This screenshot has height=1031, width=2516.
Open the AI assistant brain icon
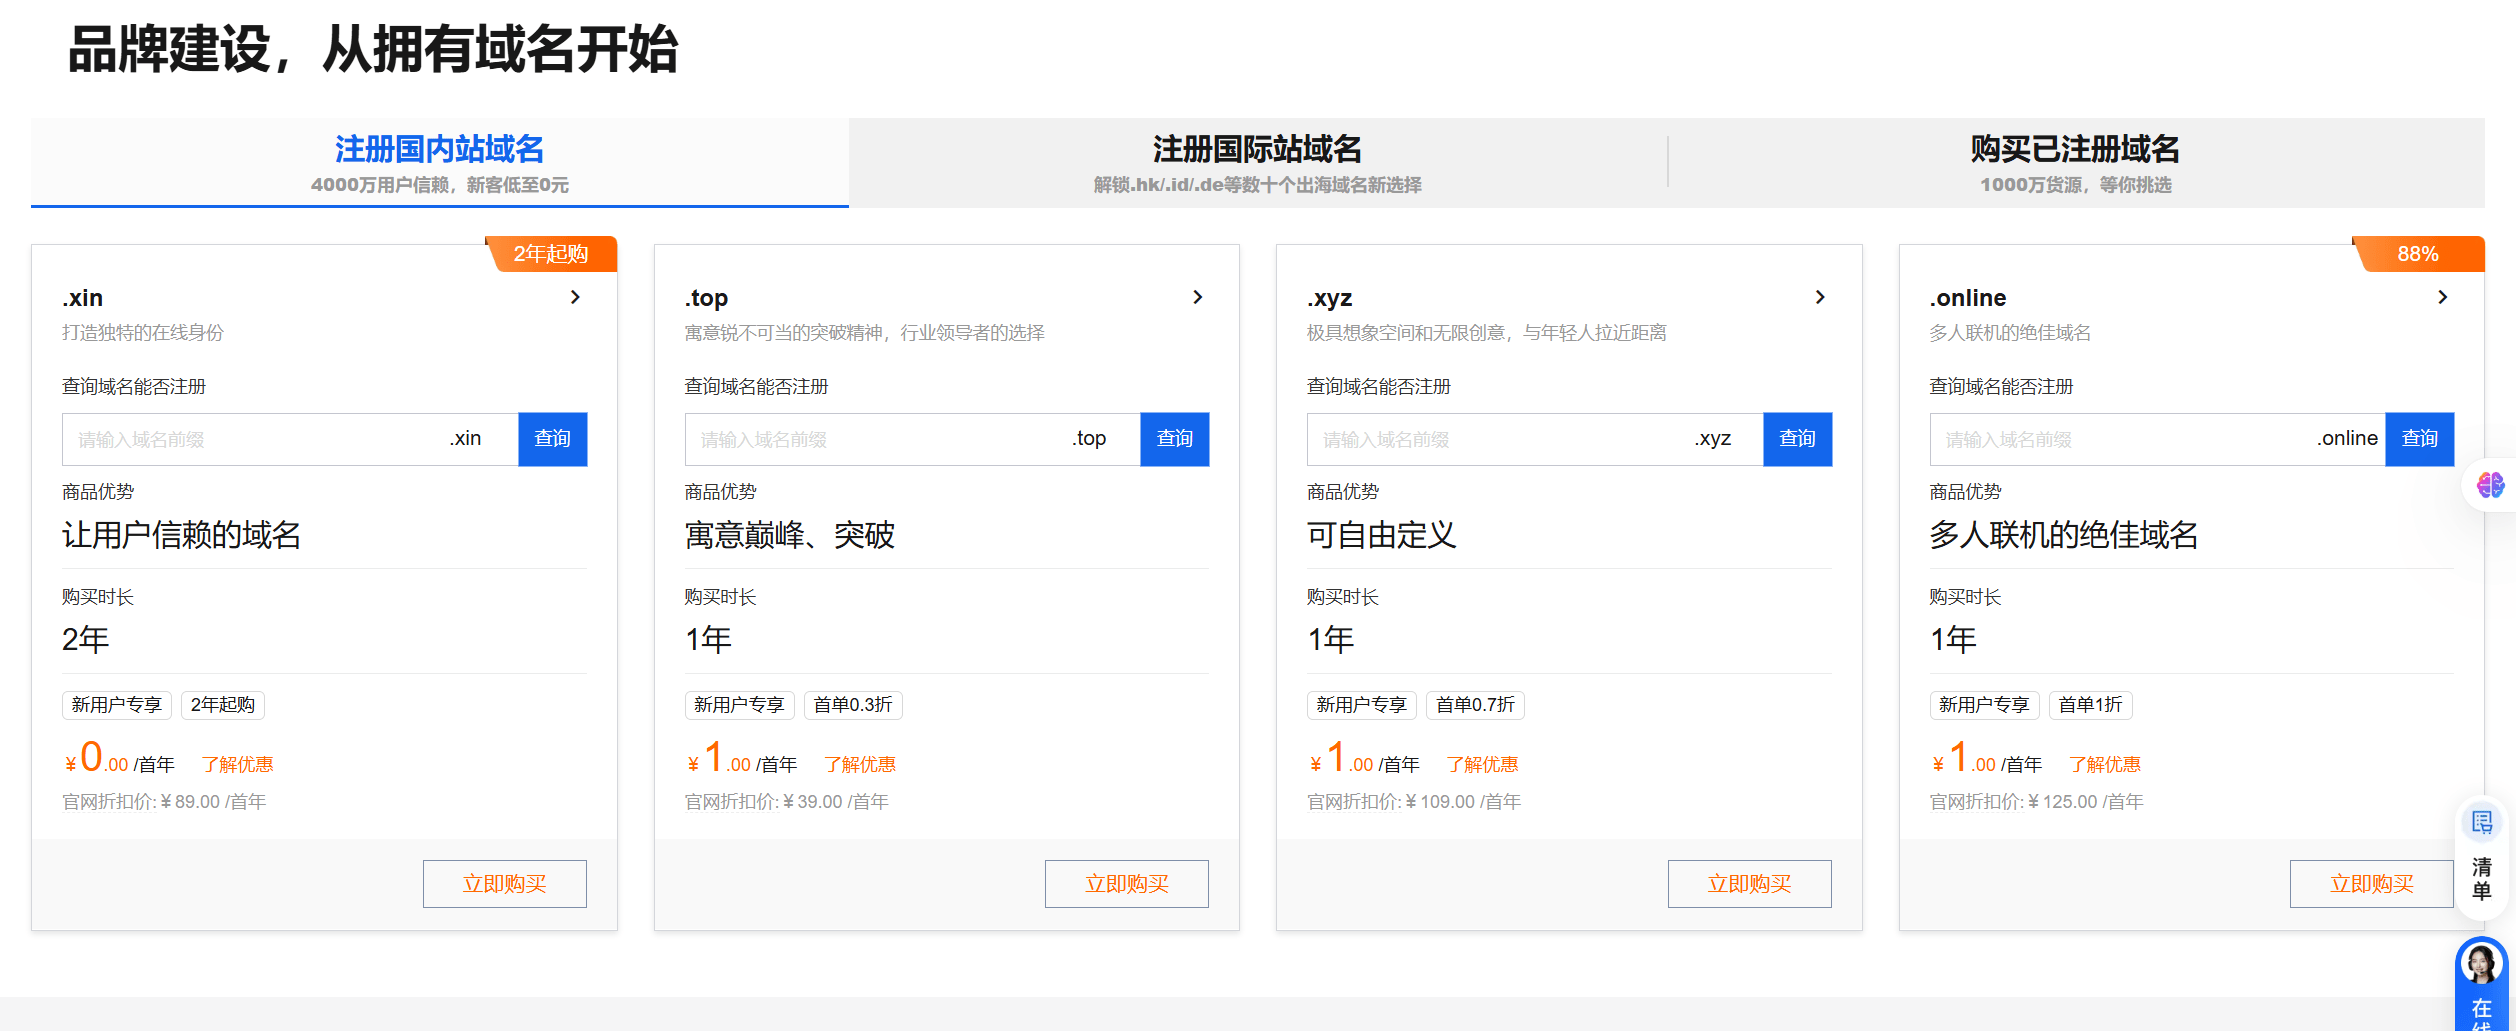click(x=2490, y=486)
